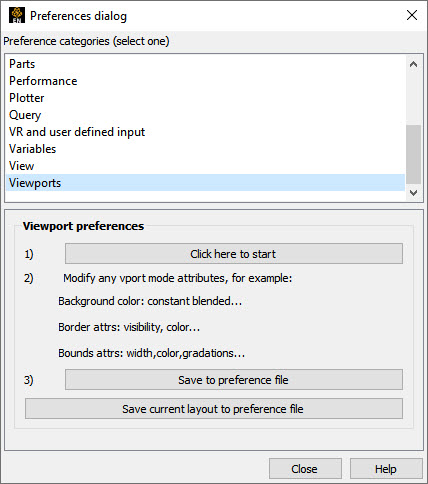The image size is (428, 484).
Task: Close the Preferences dialog window
Action: click(x=412, y=15)
